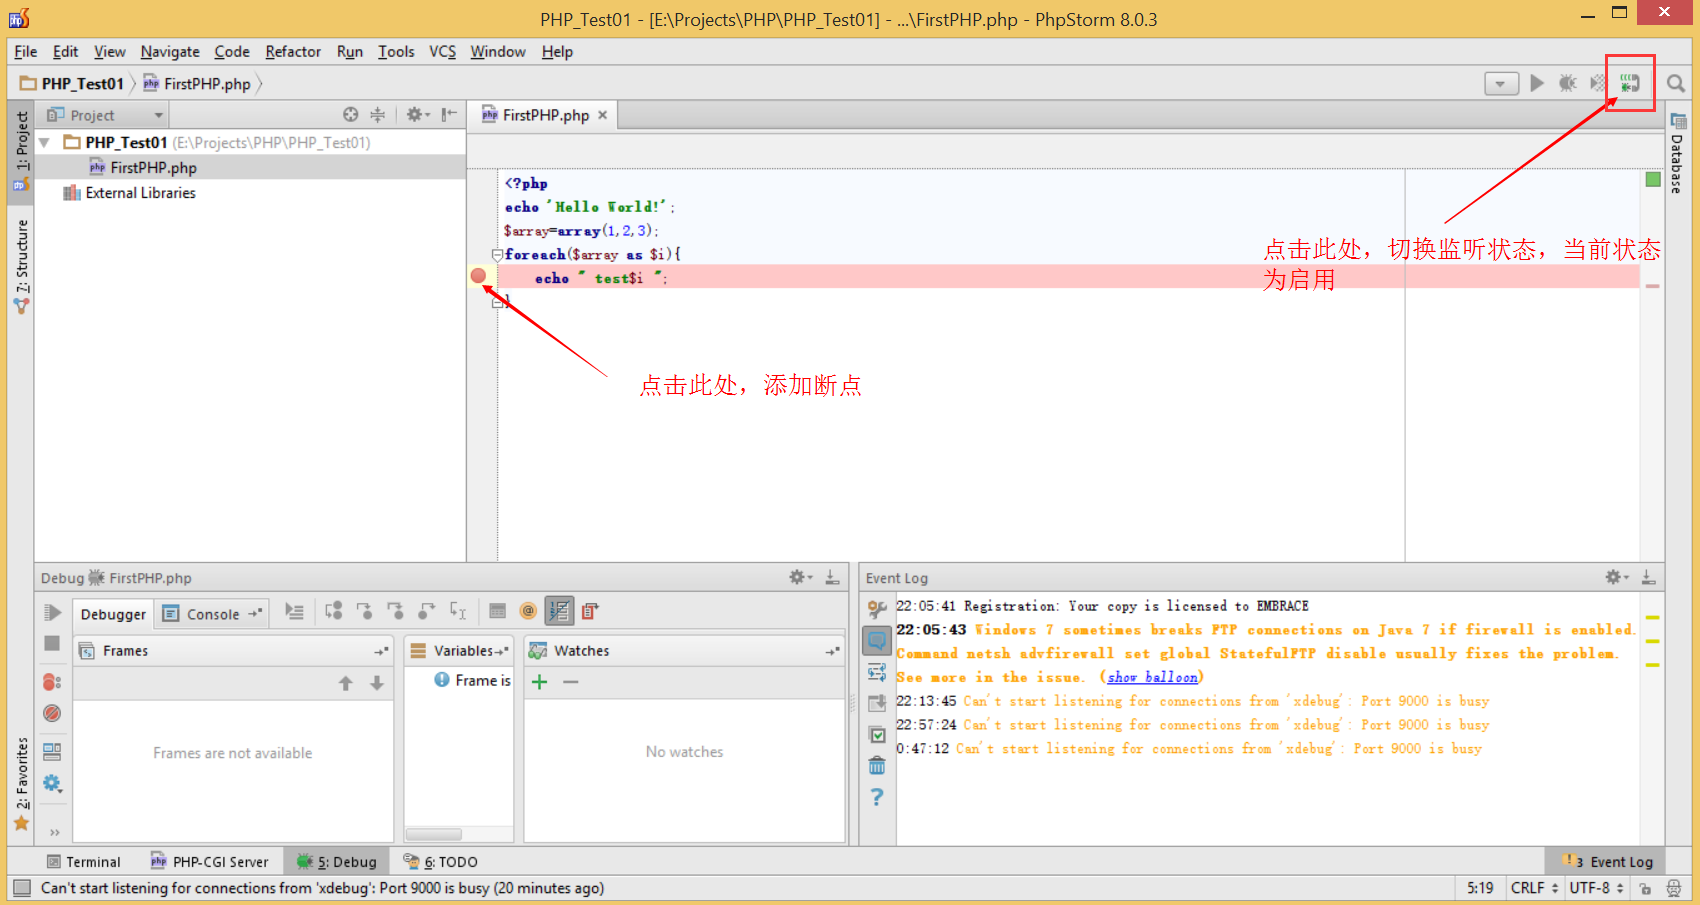Image resolution: width=1700 pixels, height=905 pixels.
Task: Open the Event Log settings wrench icon
Action: point(877,608)
